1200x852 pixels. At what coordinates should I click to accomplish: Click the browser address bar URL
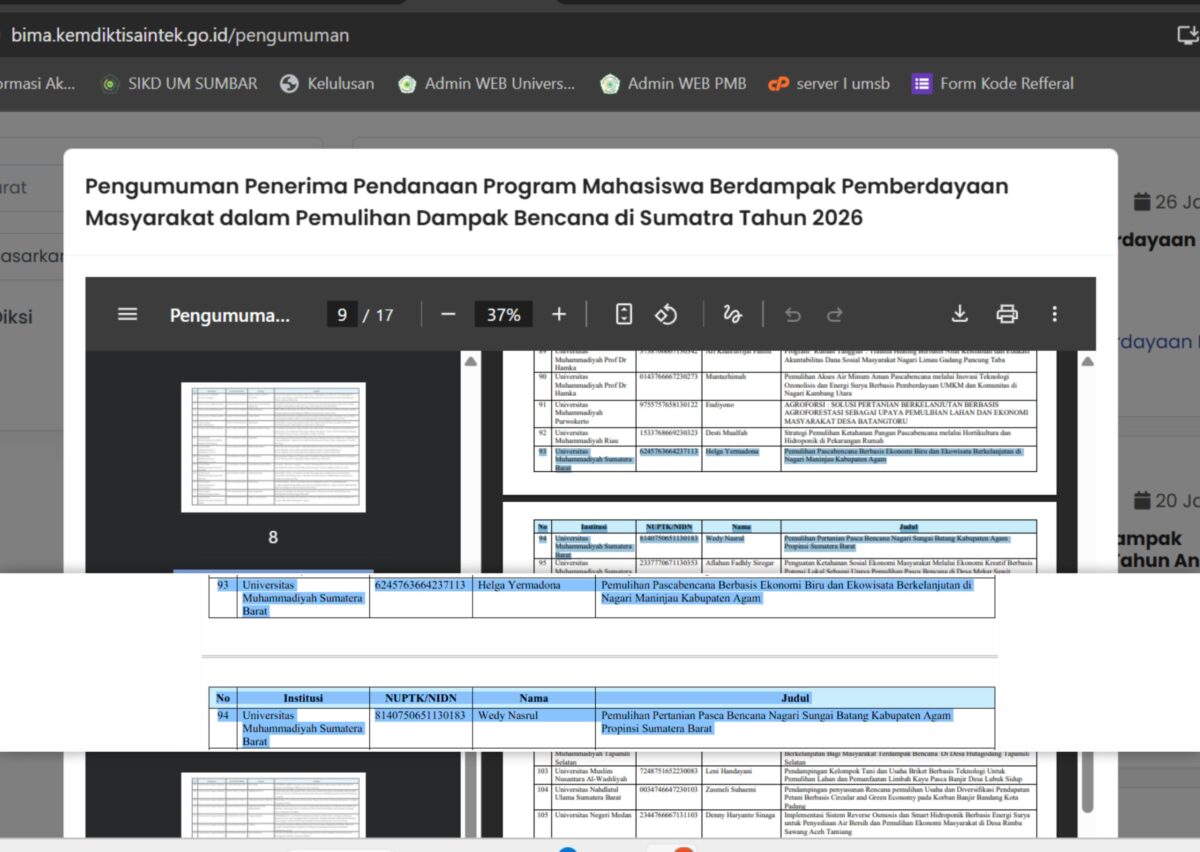click(x=180, y=35)
